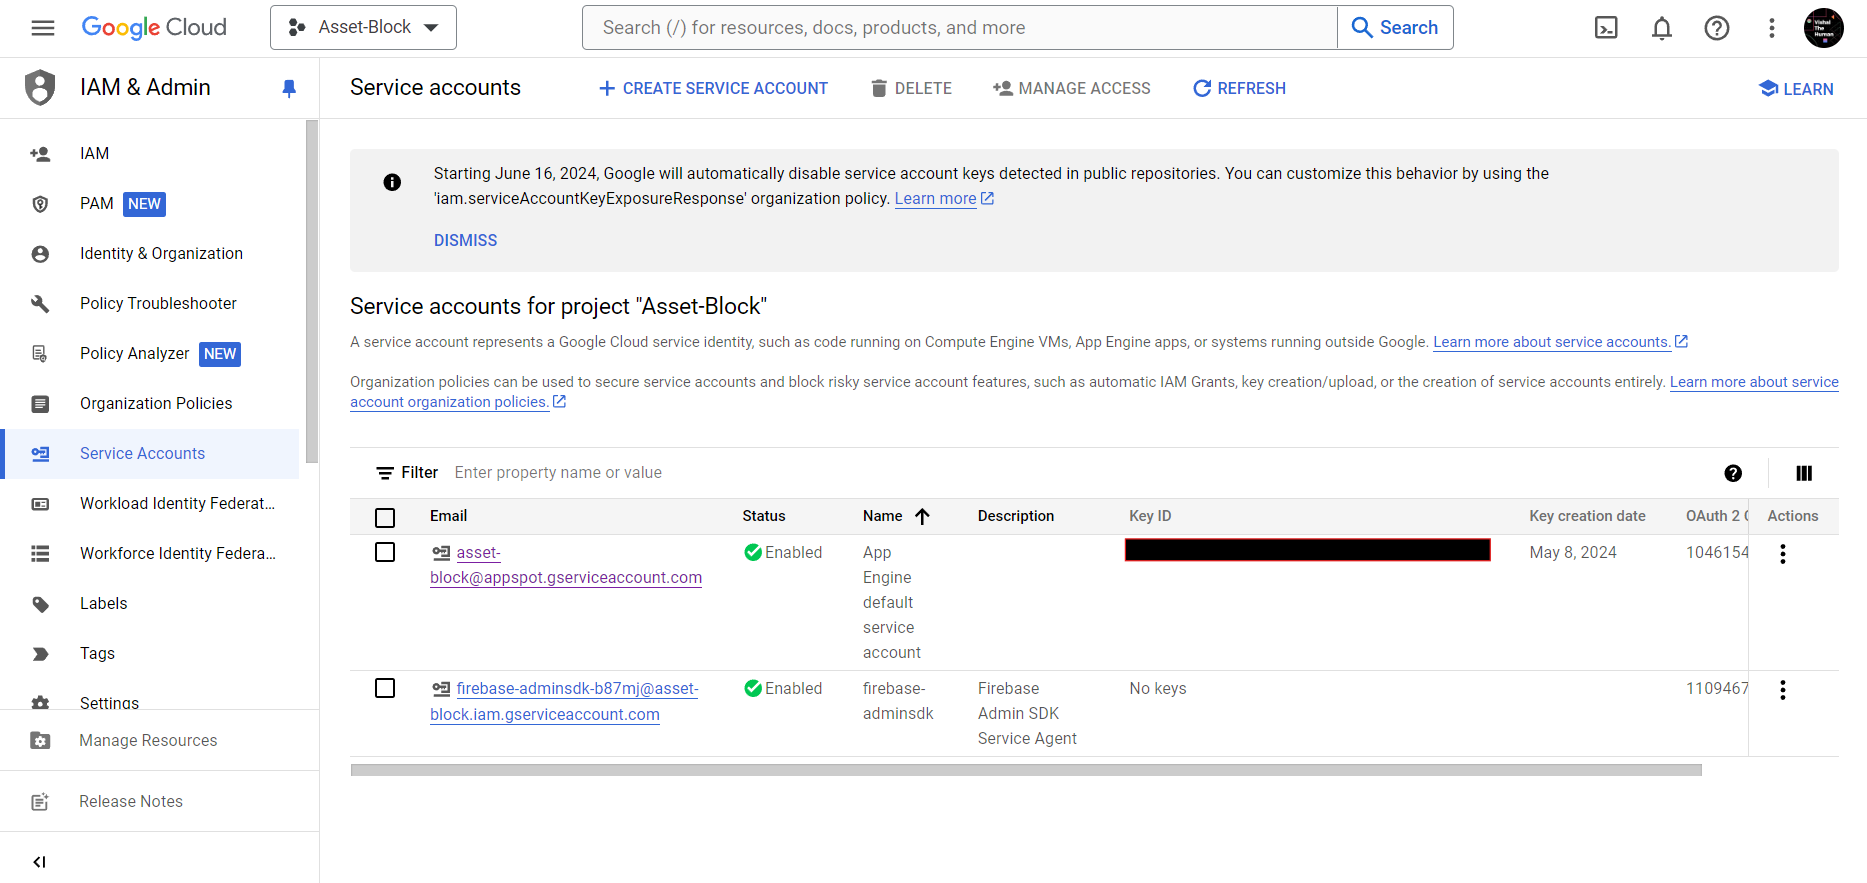This screenshot has height=883, width=1867.
Task: Open the user account avatar
Action: tap(1824, 28)
